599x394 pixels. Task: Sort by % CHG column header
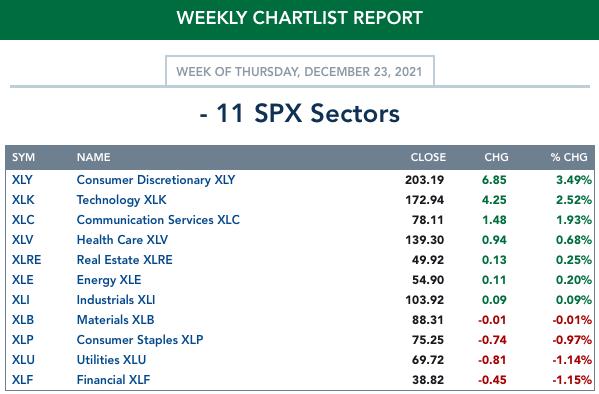569,157
